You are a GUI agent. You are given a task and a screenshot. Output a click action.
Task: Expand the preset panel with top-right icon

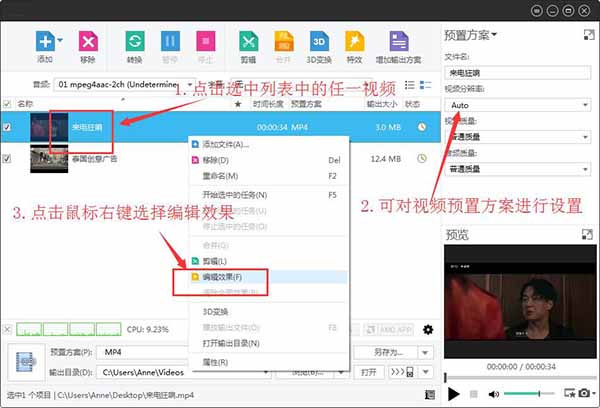589,35
